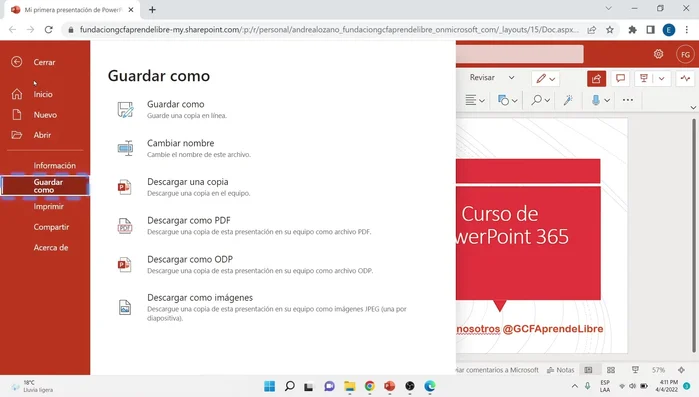Click the Cambiar nombre rename icon
The height and width of the screenshot is (397, 699).
pyautogui.click(x=125, y=148)
